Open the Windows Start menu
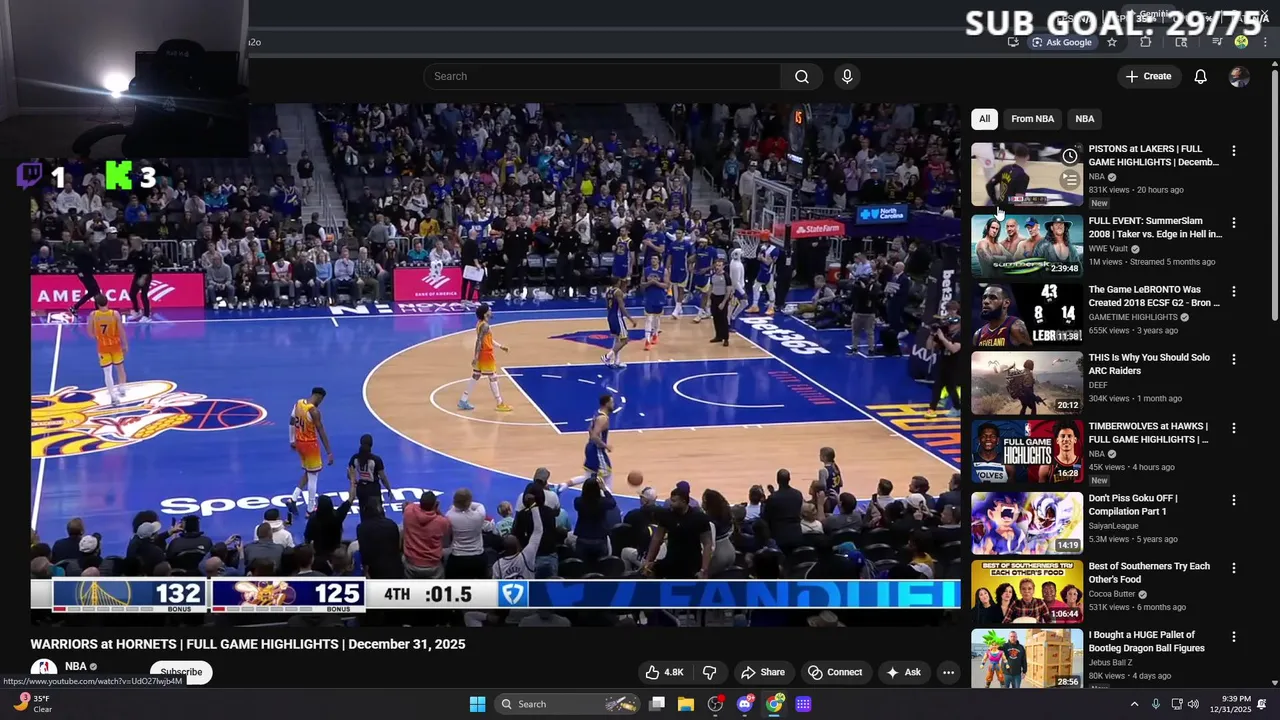The height and width of the screenshot is (720, 1280). pos(477,704)
